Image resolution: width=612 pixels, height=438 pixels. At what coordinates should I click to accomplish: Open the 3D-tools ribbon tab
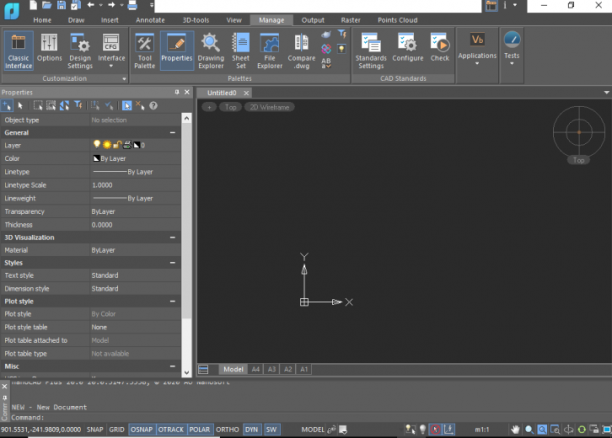[x=196, y=20]
